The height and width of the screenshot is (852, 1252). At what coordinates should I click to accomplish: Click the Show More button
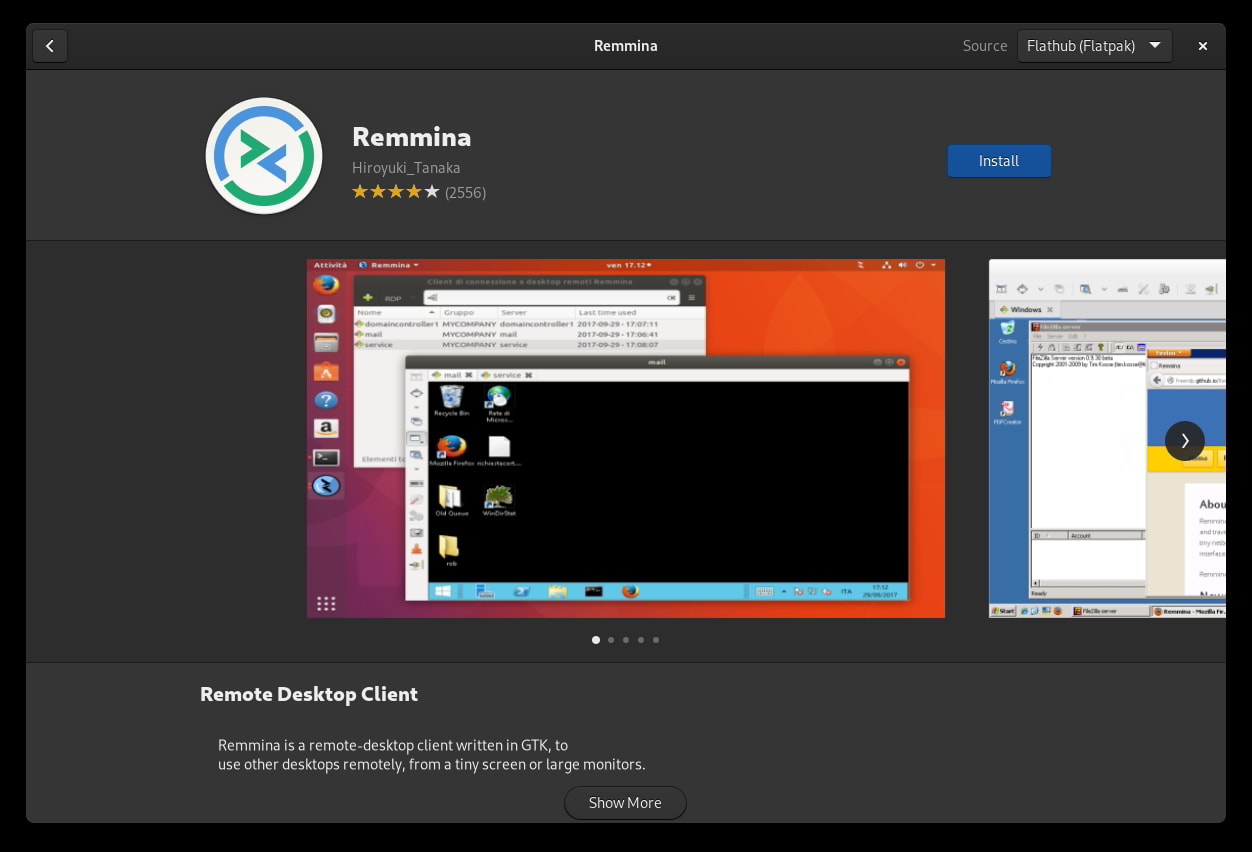[625, 802]
